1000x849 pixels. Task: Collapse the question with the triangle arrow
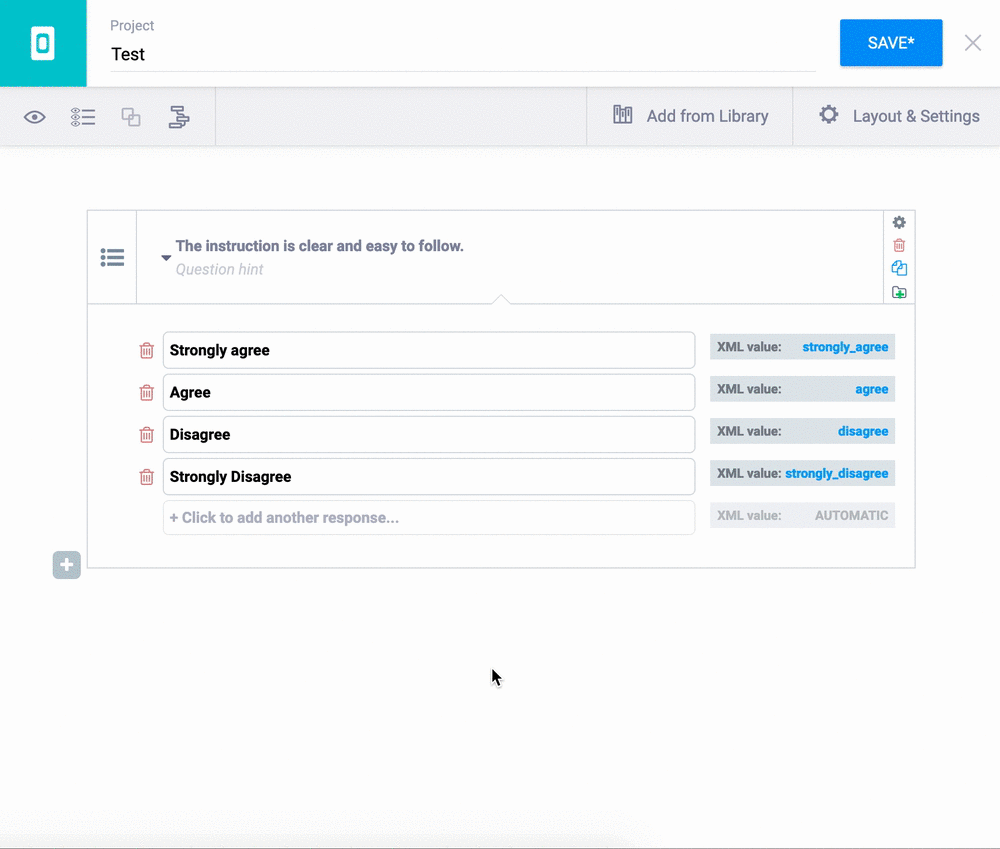tap(166, 258)
